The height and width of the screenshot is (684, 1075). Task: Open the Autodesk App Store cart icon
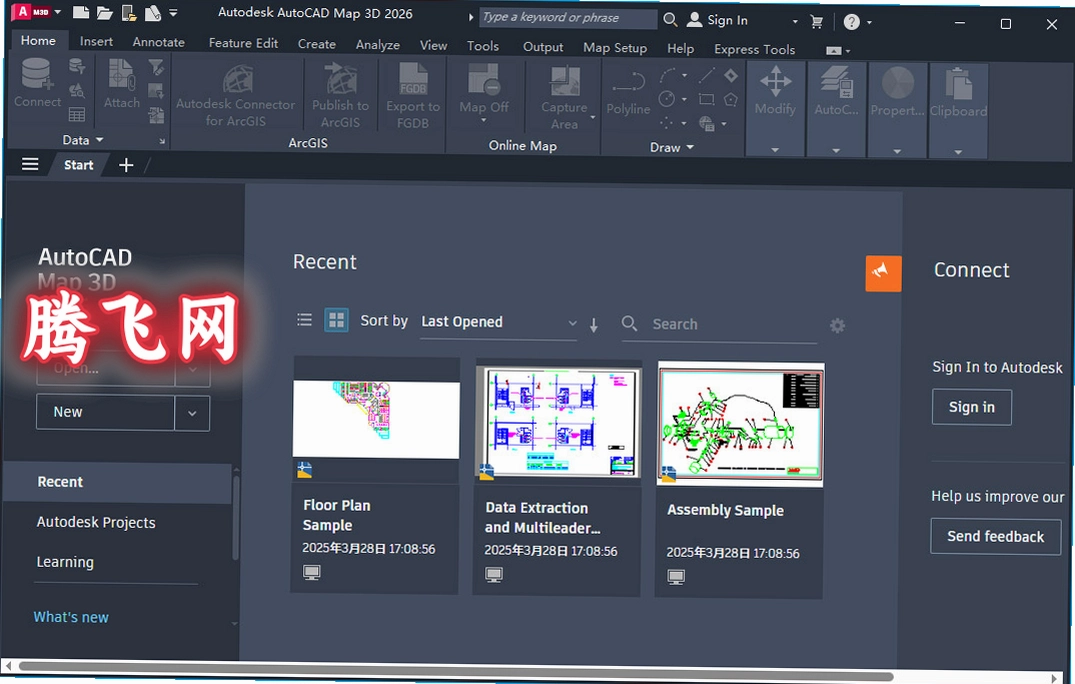(x=817, y=21)
